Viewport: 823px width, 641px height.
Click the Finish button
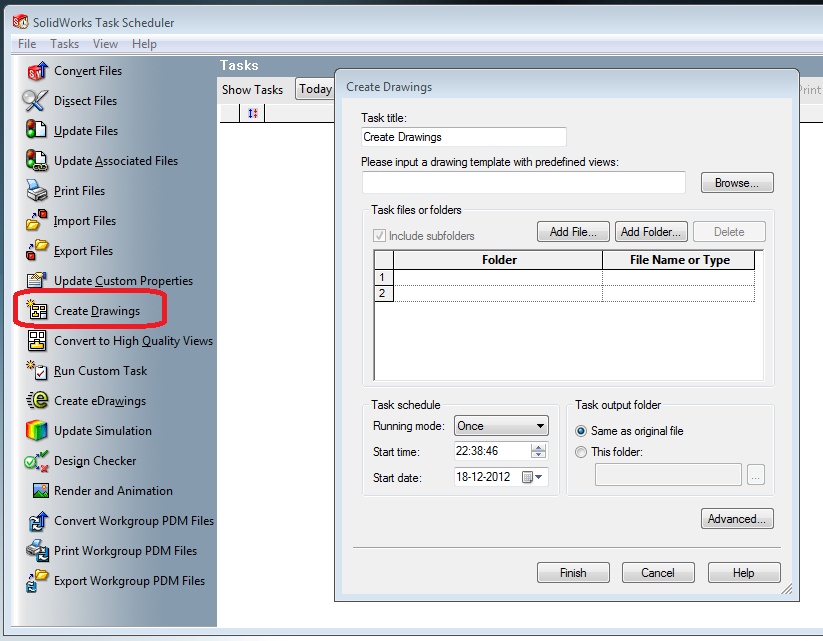point(573,573)
